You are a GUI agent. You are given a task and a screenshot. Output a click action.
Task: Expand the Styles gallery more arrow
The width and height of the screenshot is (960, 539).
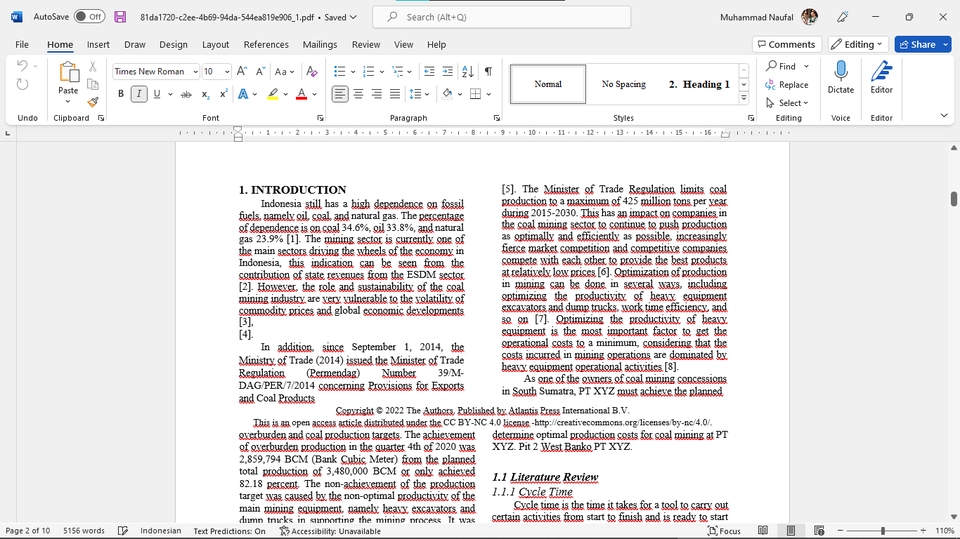743,97
